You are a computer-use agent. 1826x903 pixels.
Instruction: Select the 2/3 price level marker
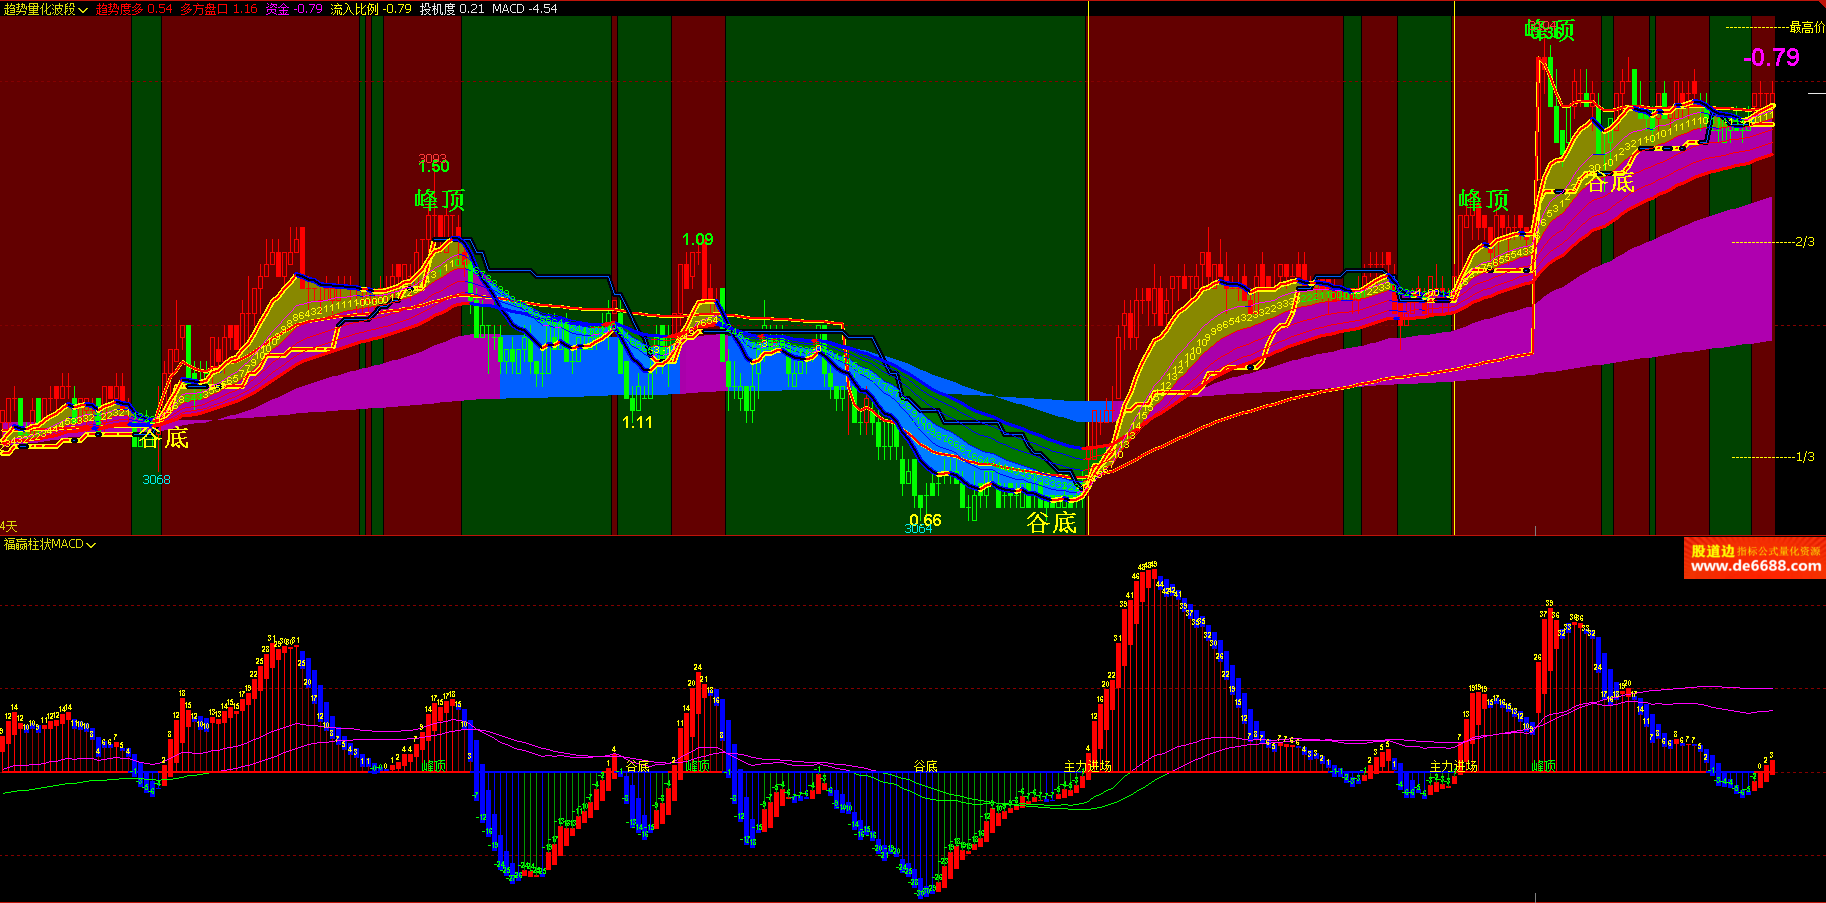(x=1804, y=242)
